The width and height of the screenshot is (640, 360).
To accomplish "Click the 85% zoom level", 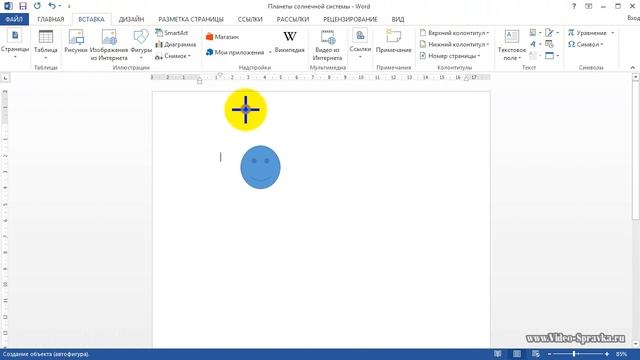I will (621, 354).
